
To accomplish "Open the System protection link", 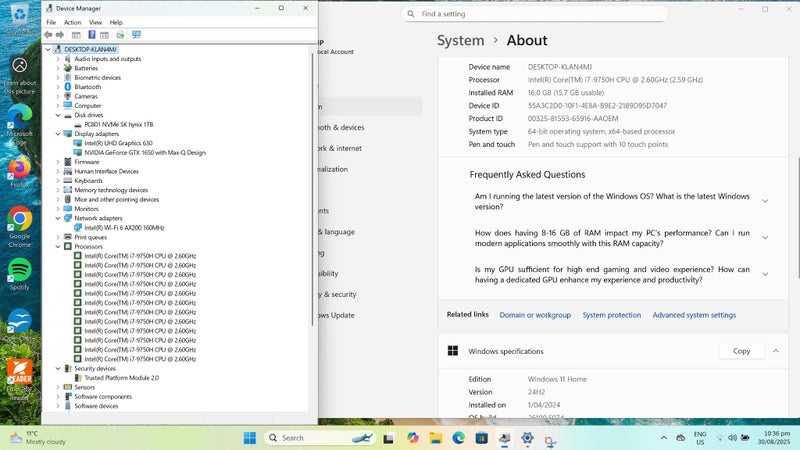I will [x=611, y=315].
